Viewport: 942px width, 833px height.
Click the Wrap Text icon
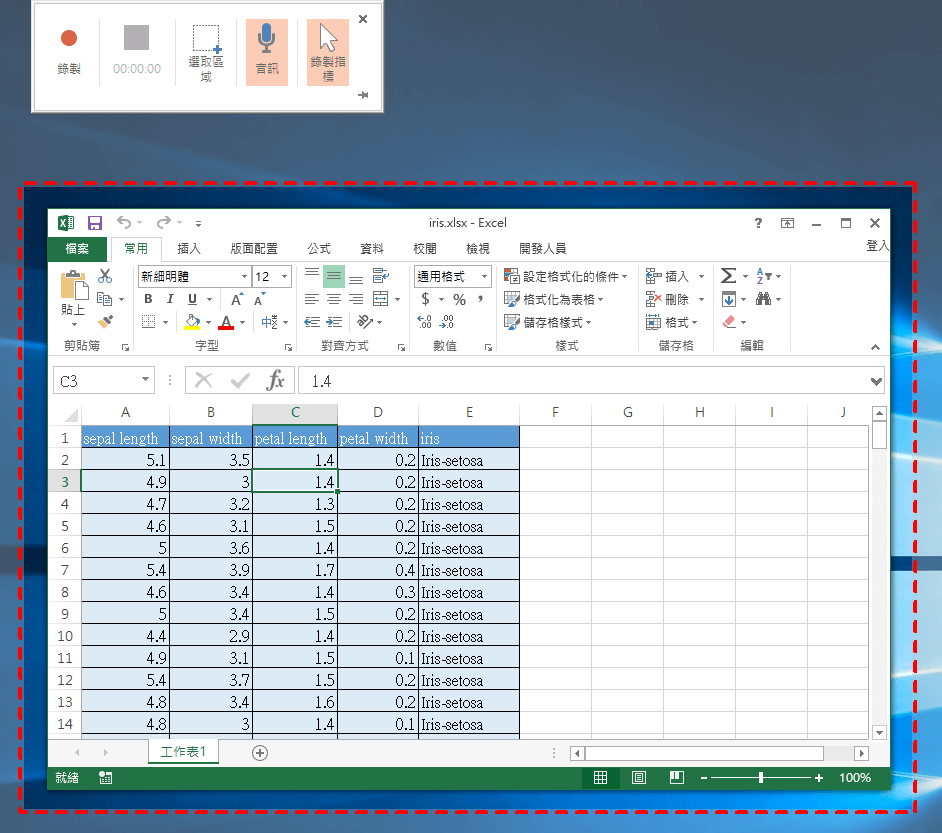pyautogui.click(x=380, y=276)
